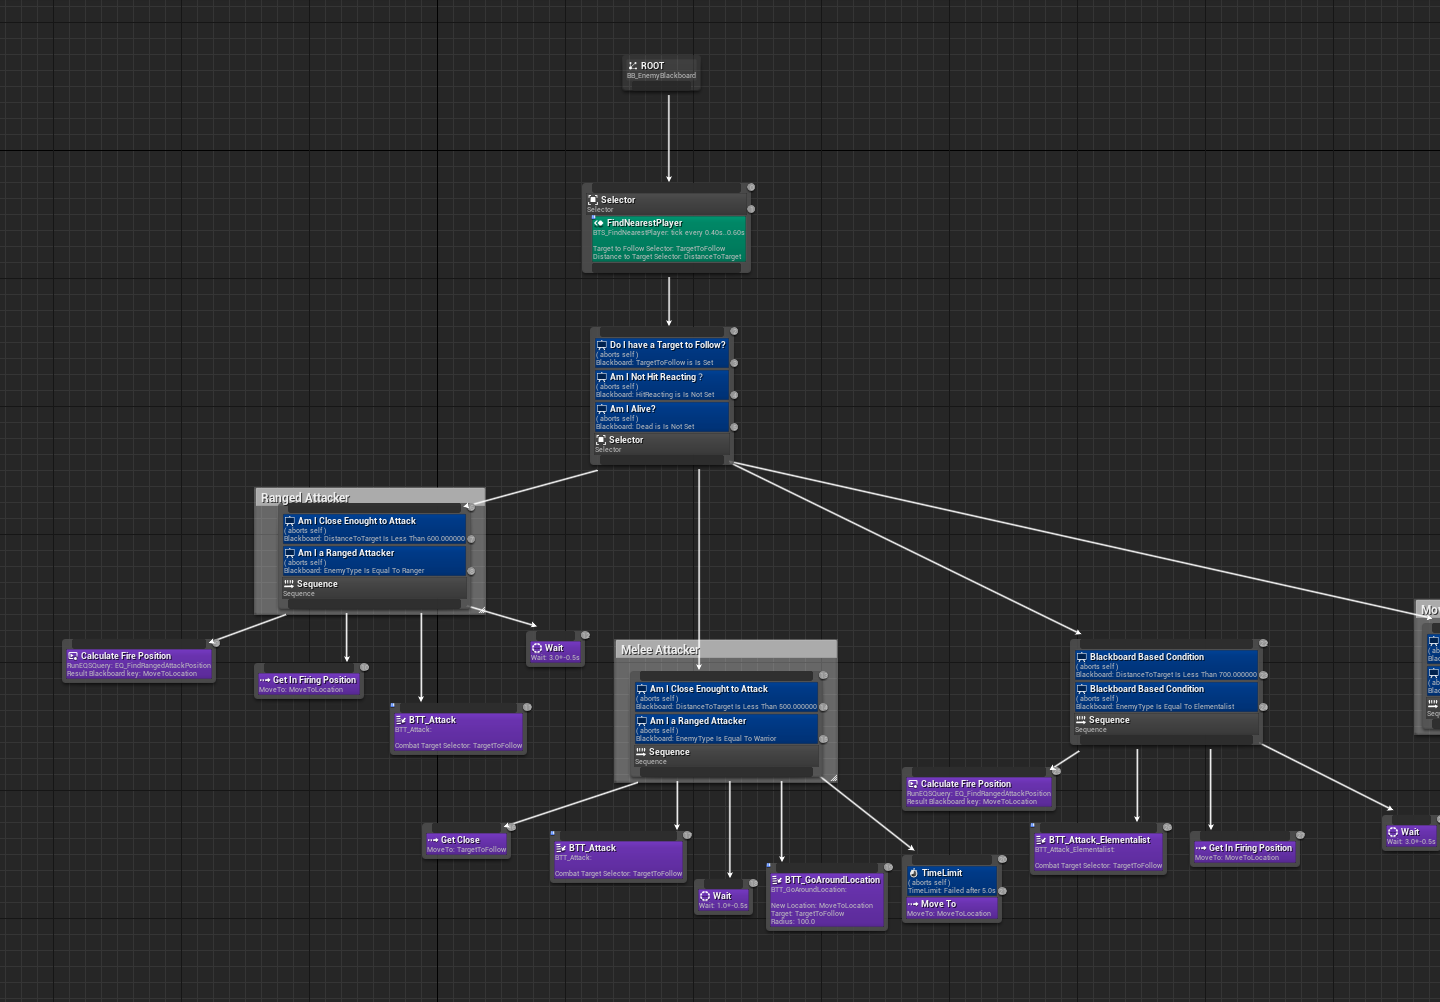This screenshot has height=1002, width=1440.
Task: Click 'DistanceToTarget Is Less Than 600.000000' text
Action: tap(394, 539)
